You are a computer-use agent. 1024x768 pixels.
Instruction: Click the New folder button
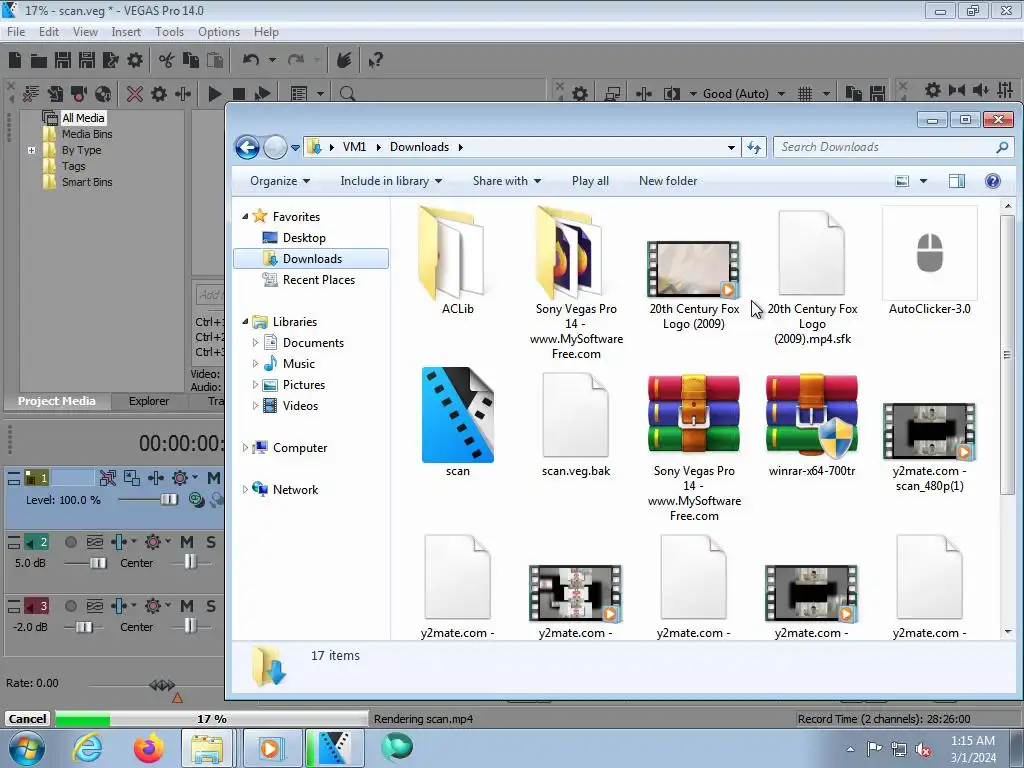pos(667,181)
